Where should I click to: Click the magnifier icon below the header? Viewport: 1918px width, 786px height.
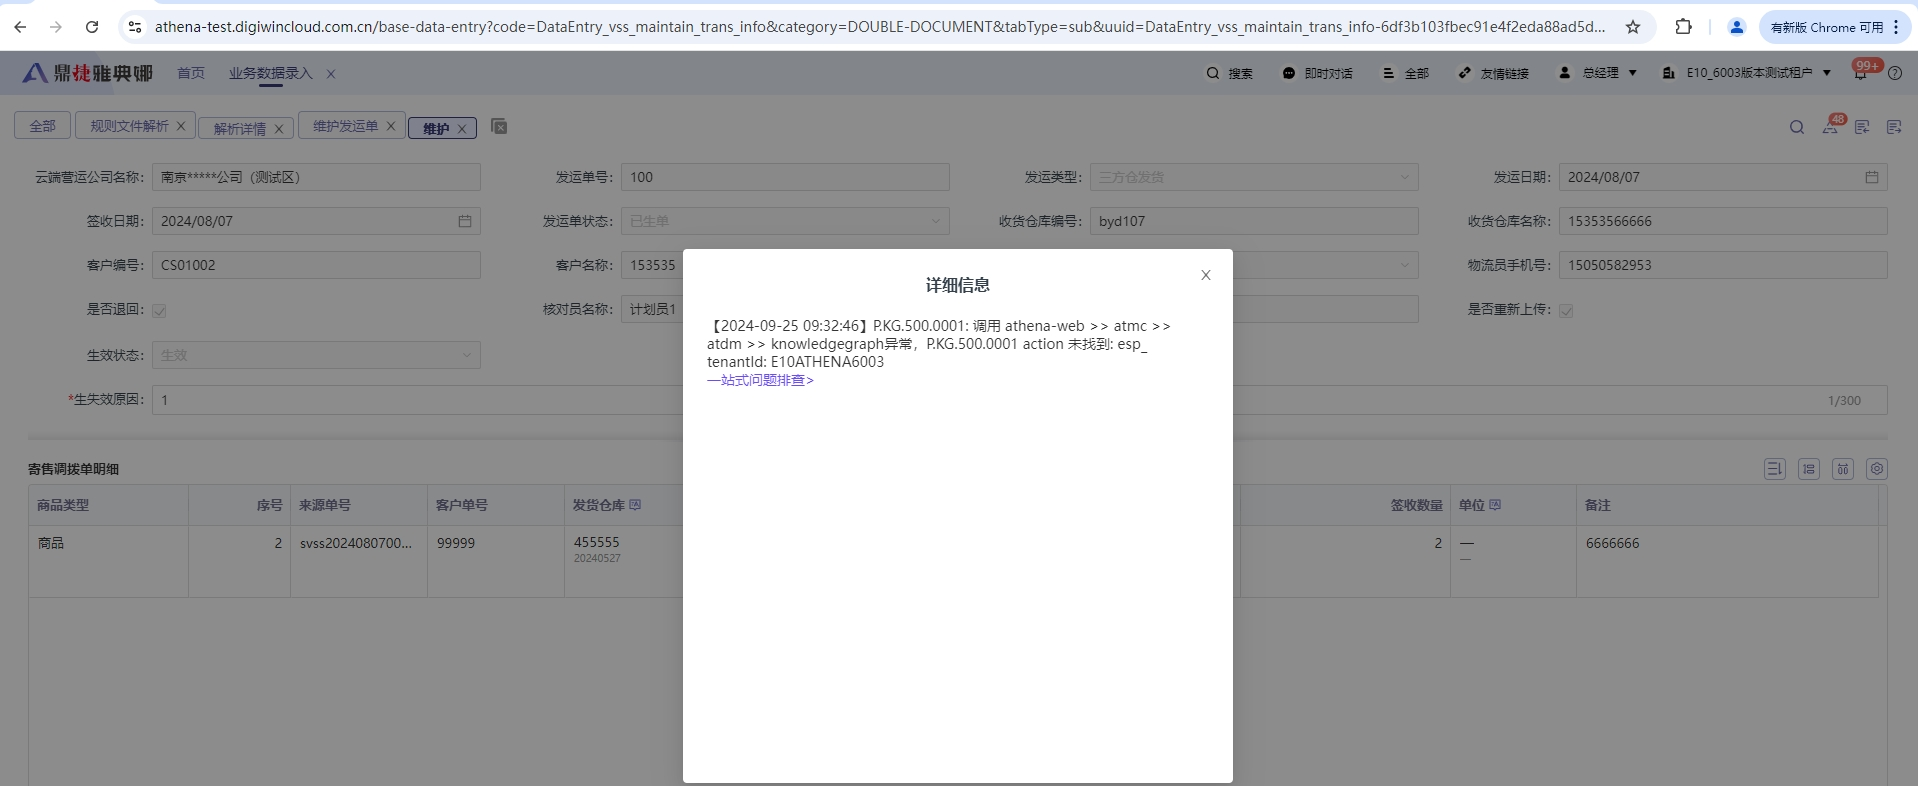click(1797, 127)
